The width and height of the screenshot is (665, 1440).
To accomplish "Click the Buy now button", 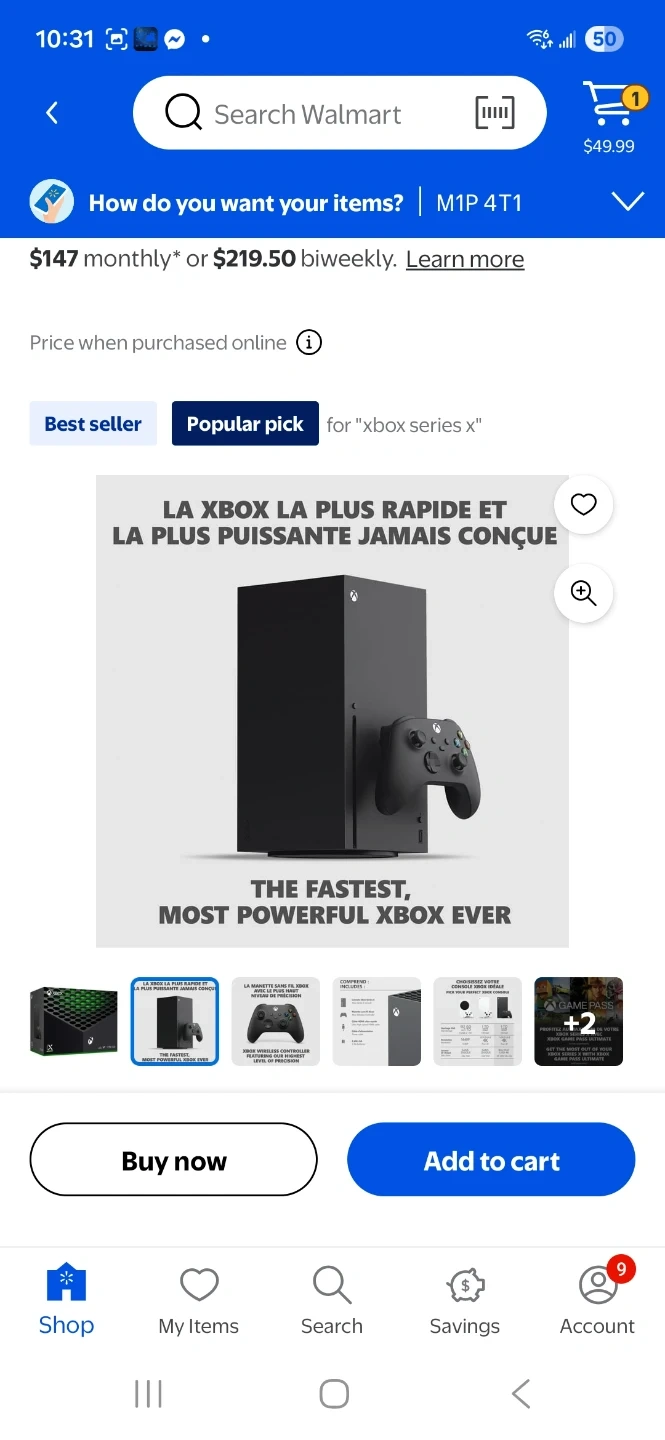I will [174, 1160].
